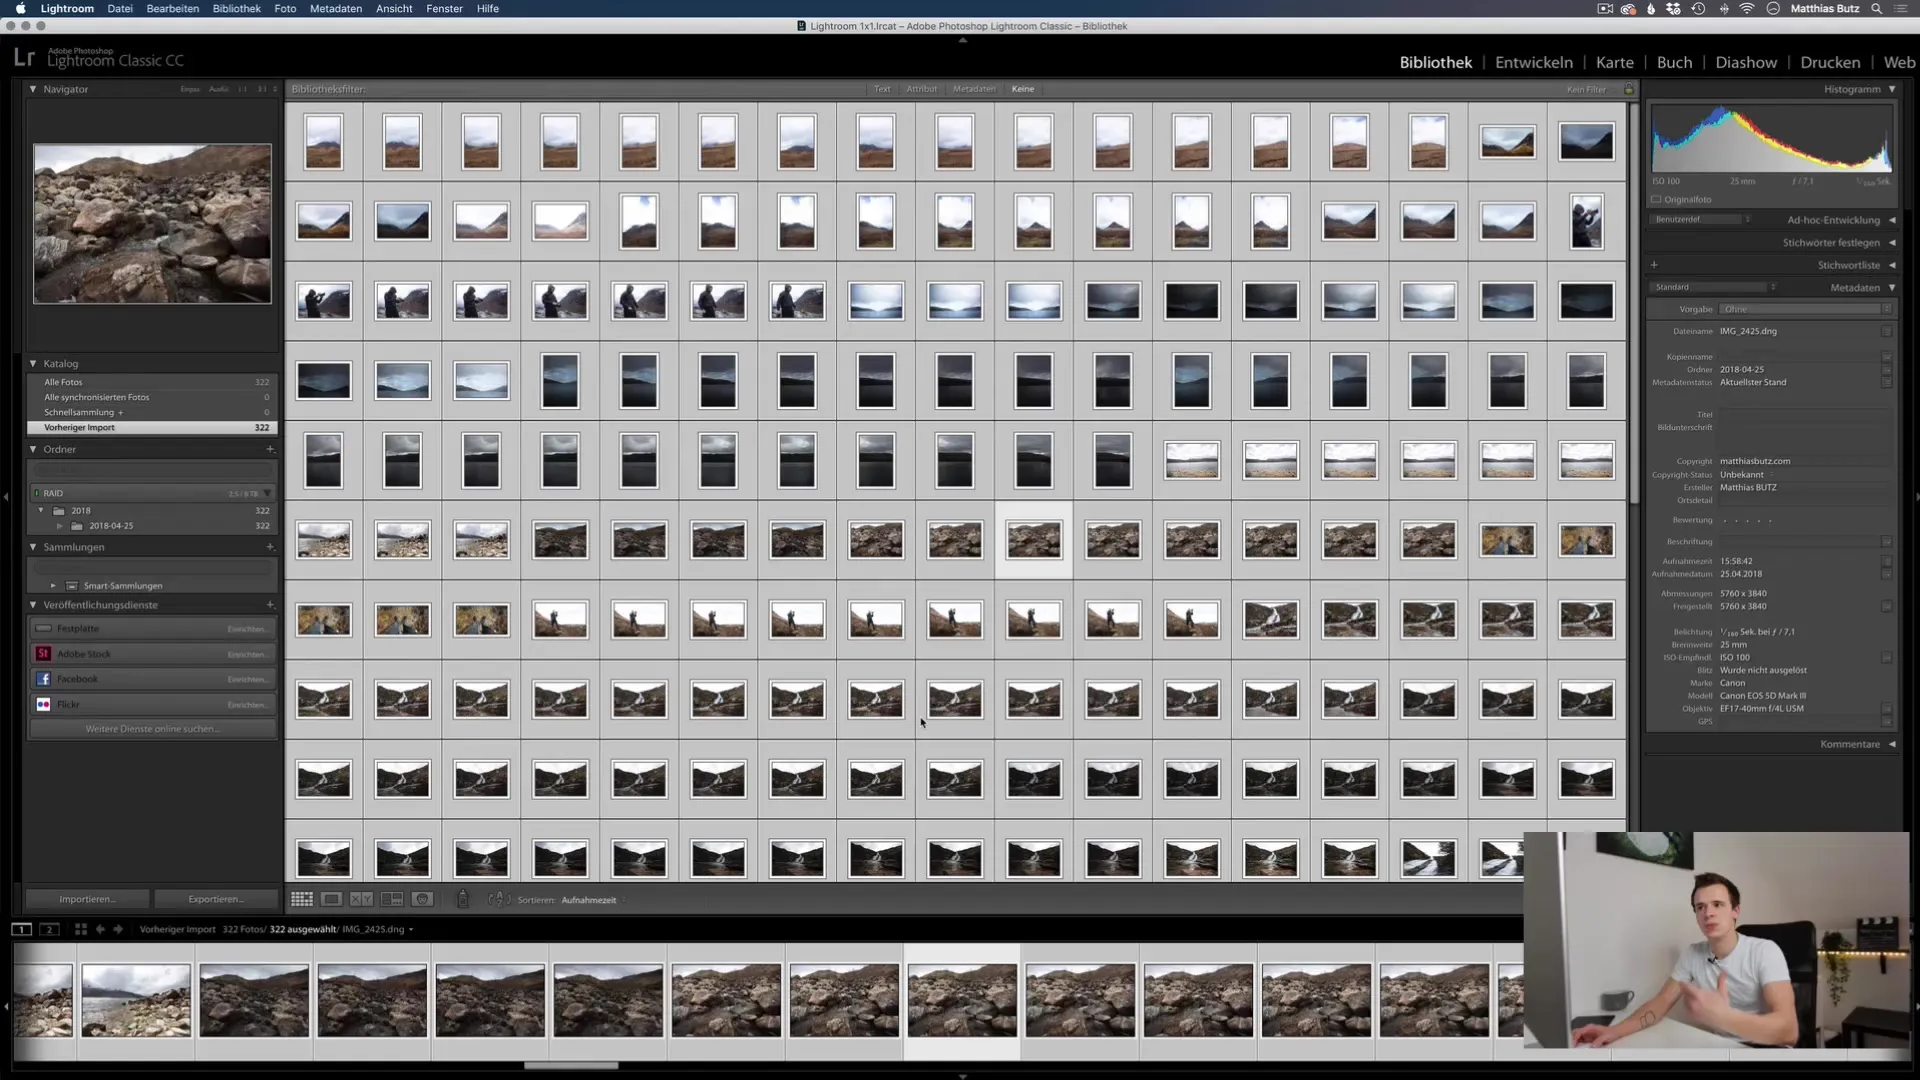Collapse the Katalog panel

[33, 364]
